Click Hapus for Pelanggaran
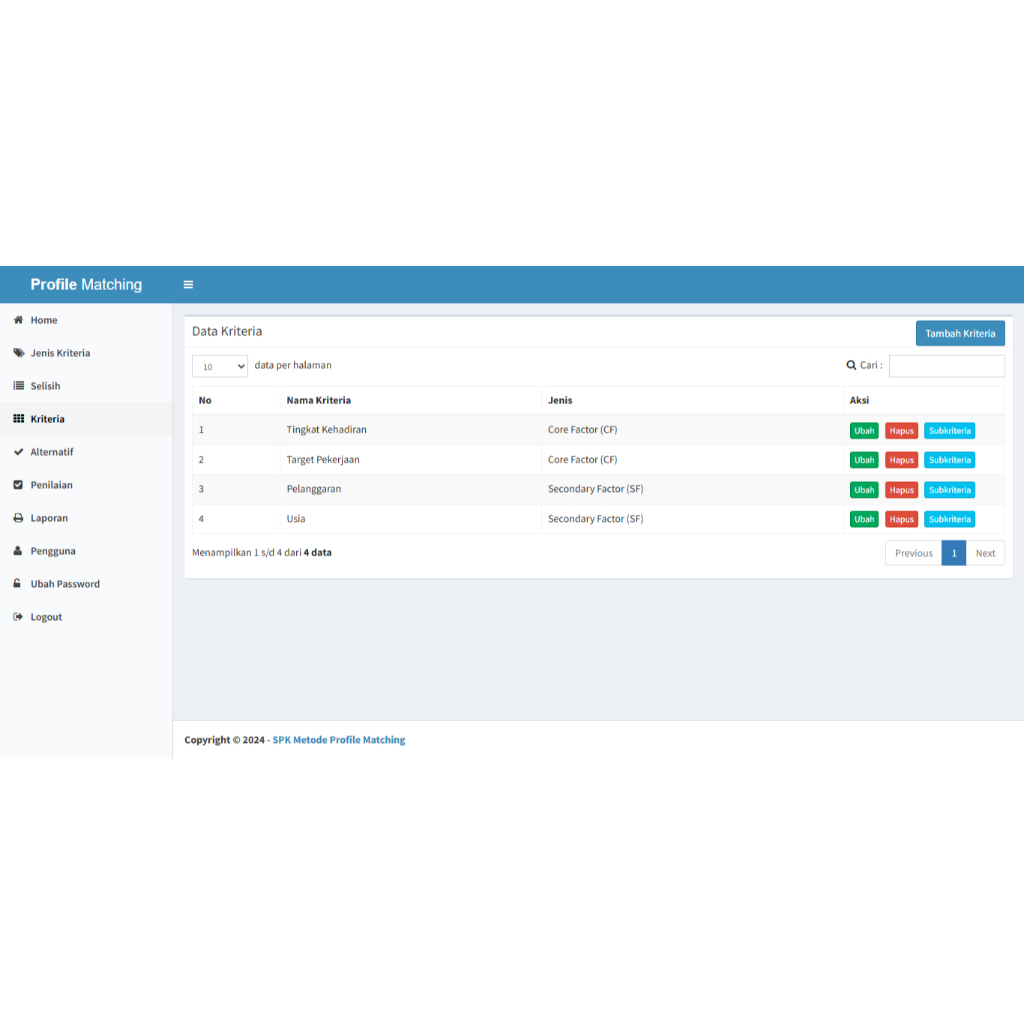The image size is (1024, 1024). click(901, 490)
